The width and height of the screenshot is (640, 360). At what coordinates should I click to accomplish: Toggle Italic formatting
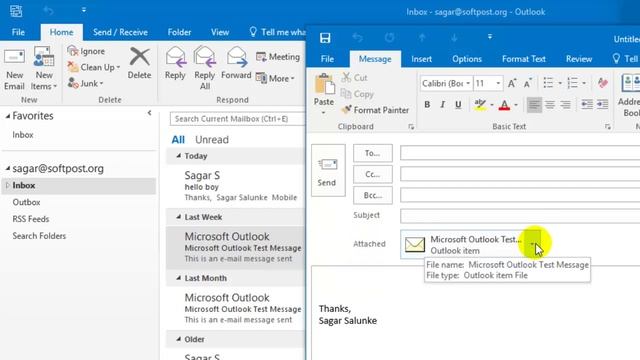442,104
